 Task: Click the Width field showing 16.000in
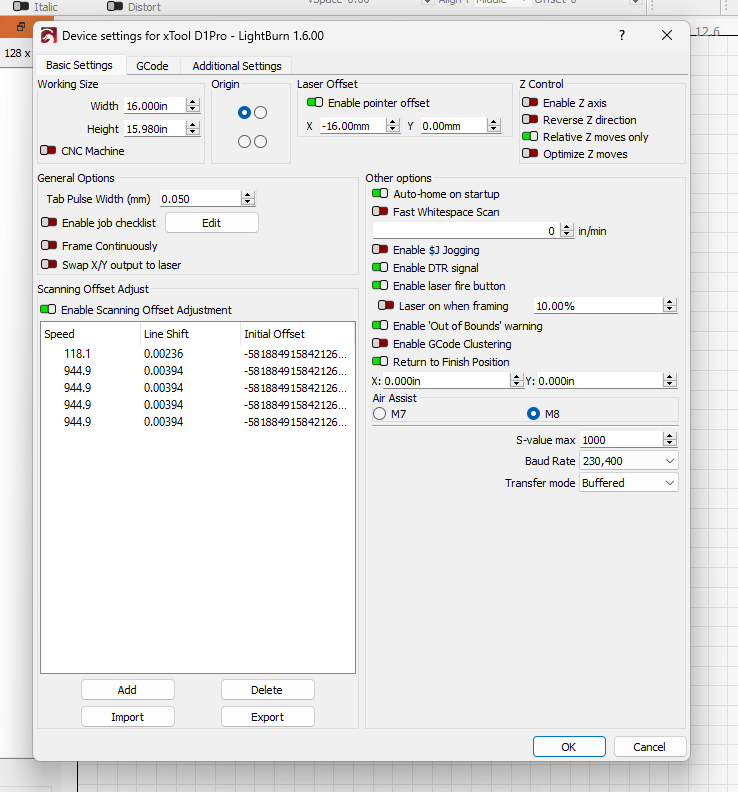[x=154, y=106]
